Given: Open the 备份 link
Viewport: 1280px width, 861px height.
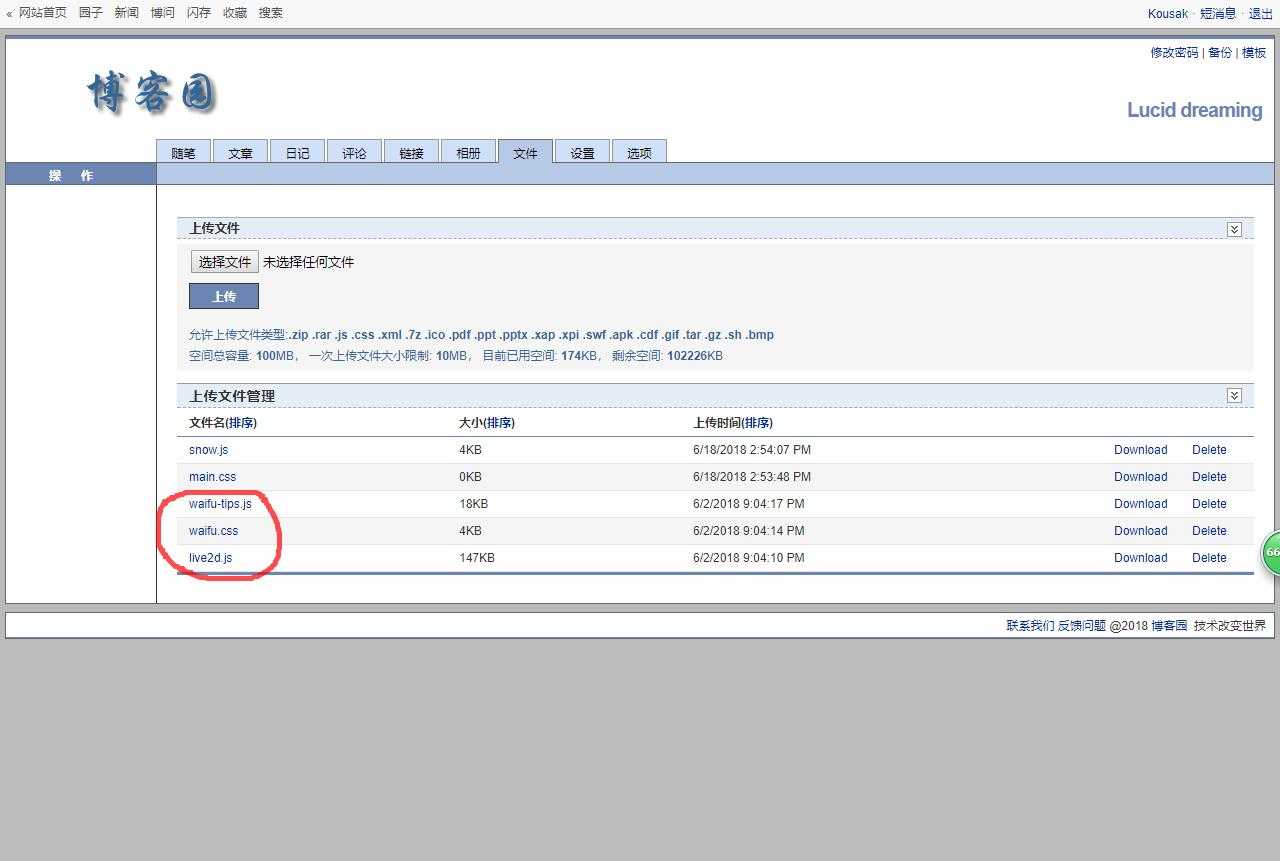Looking at the screenshot, I should (1220, 53).
